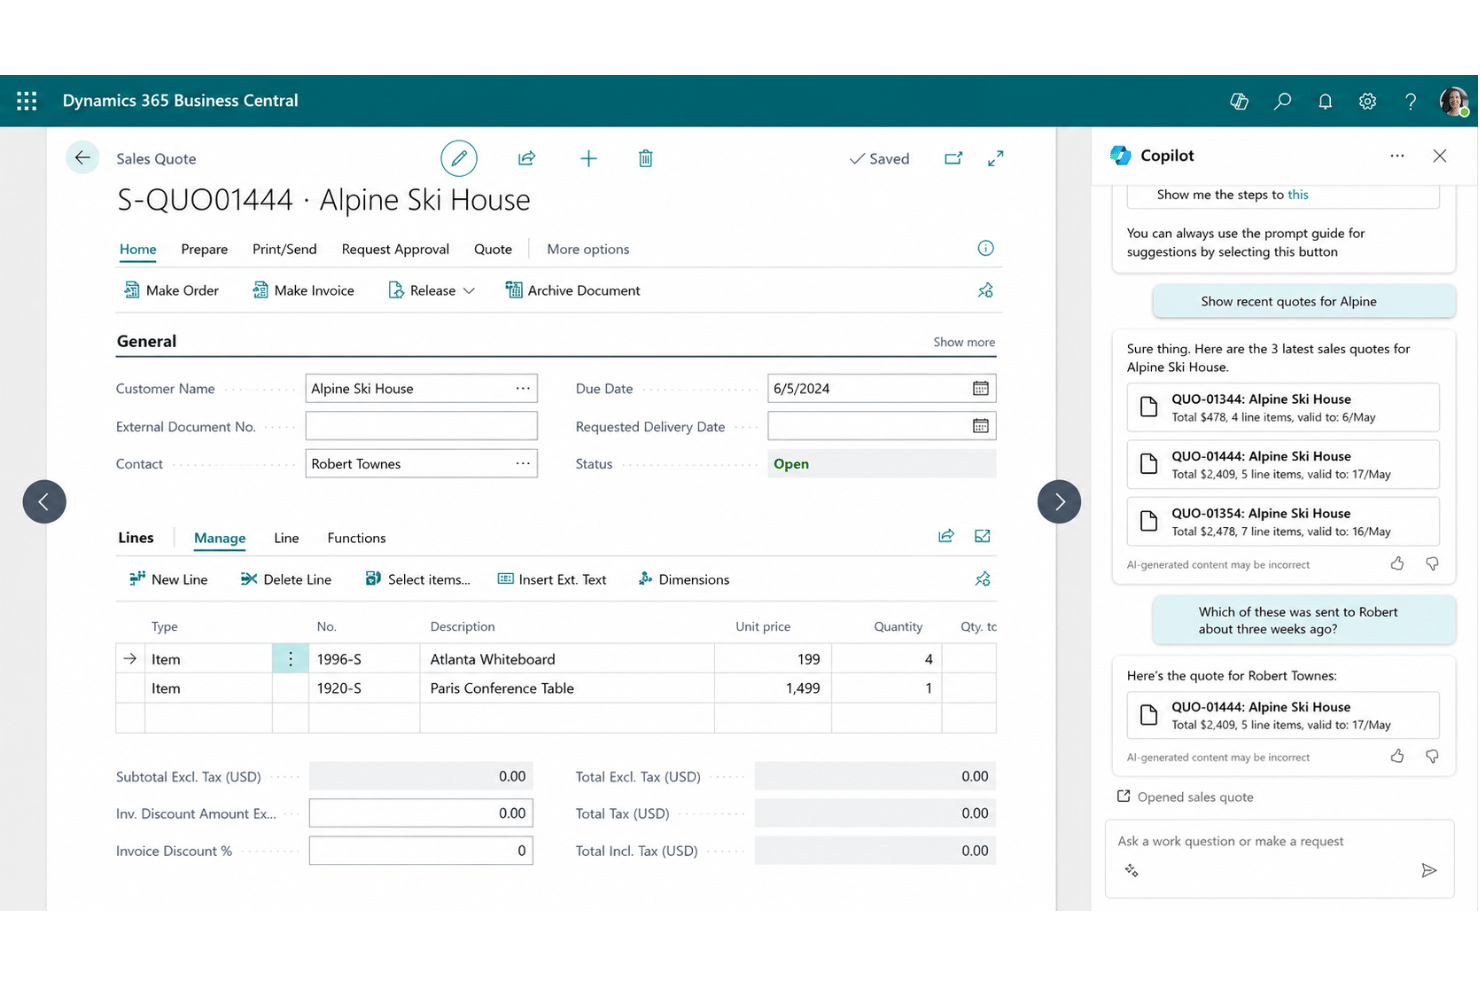Click the Invoice Discount % field
This screenshot has width=1480, height=987.
pyautogui.click(x=421, y=851)
